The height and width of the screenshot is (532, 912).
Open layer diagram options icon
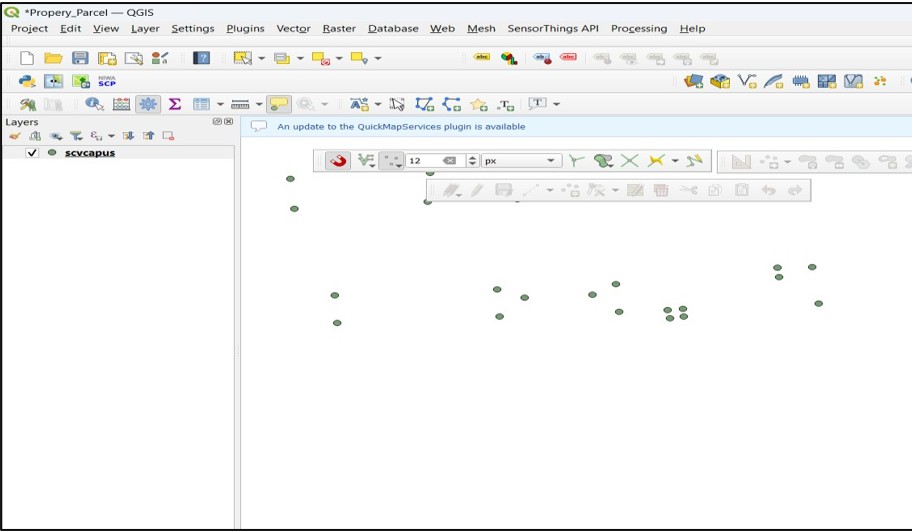509,58
